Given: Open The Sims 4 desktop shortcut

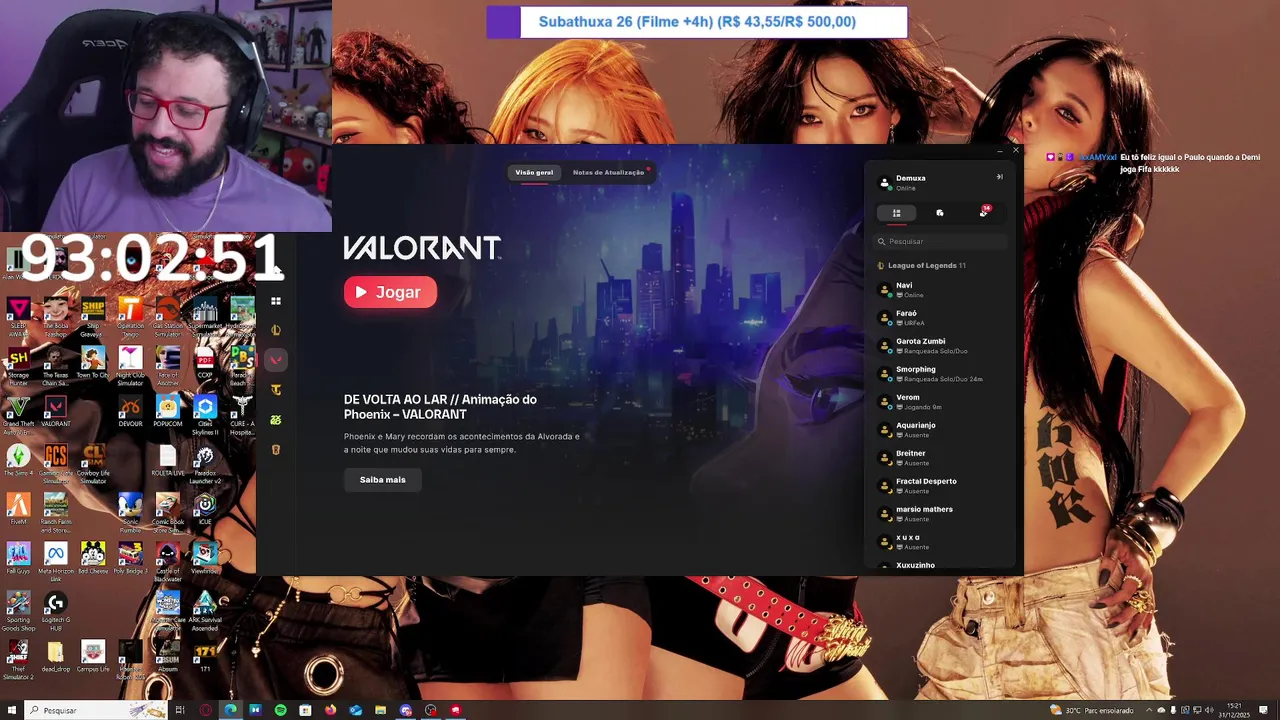Looking at the screenshot, I should pos(18,462).
